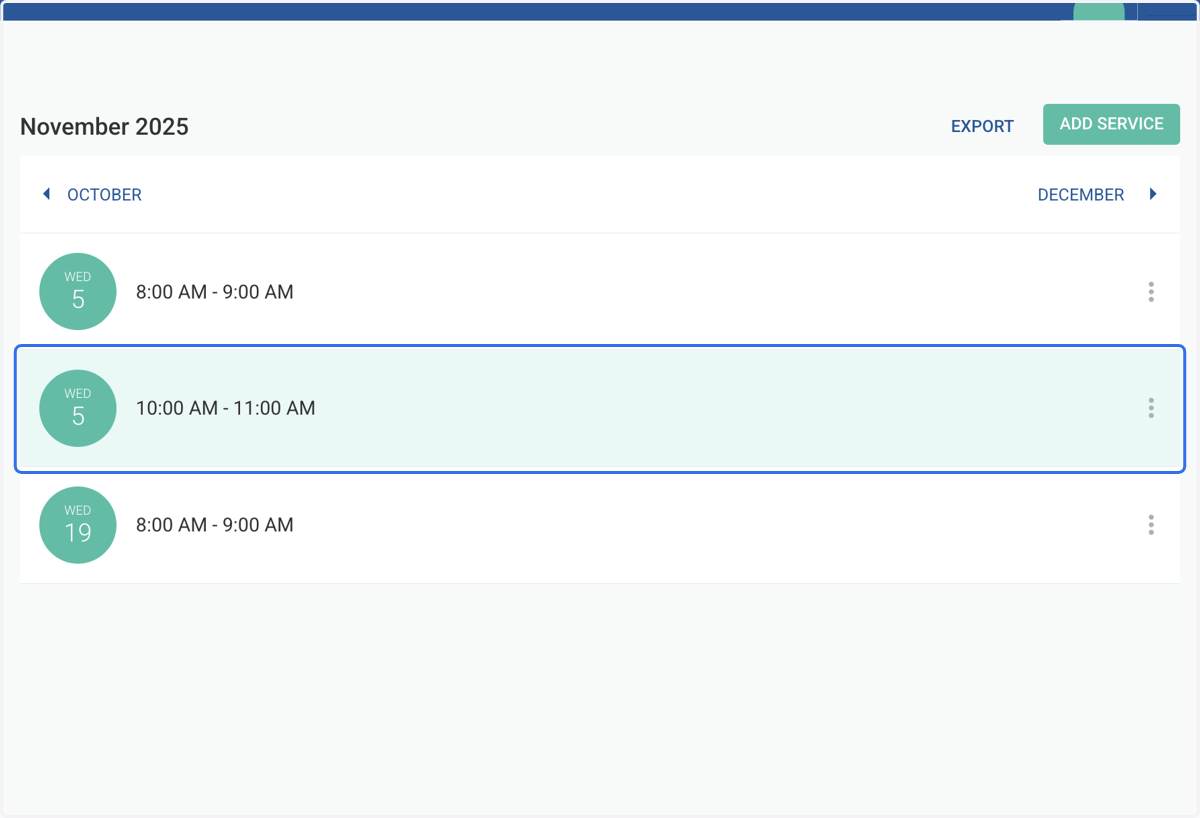Select the 8:00 AM - 9:00 AM text on Wed 5
Screen dimensions: 1200x818
[215, 292]
